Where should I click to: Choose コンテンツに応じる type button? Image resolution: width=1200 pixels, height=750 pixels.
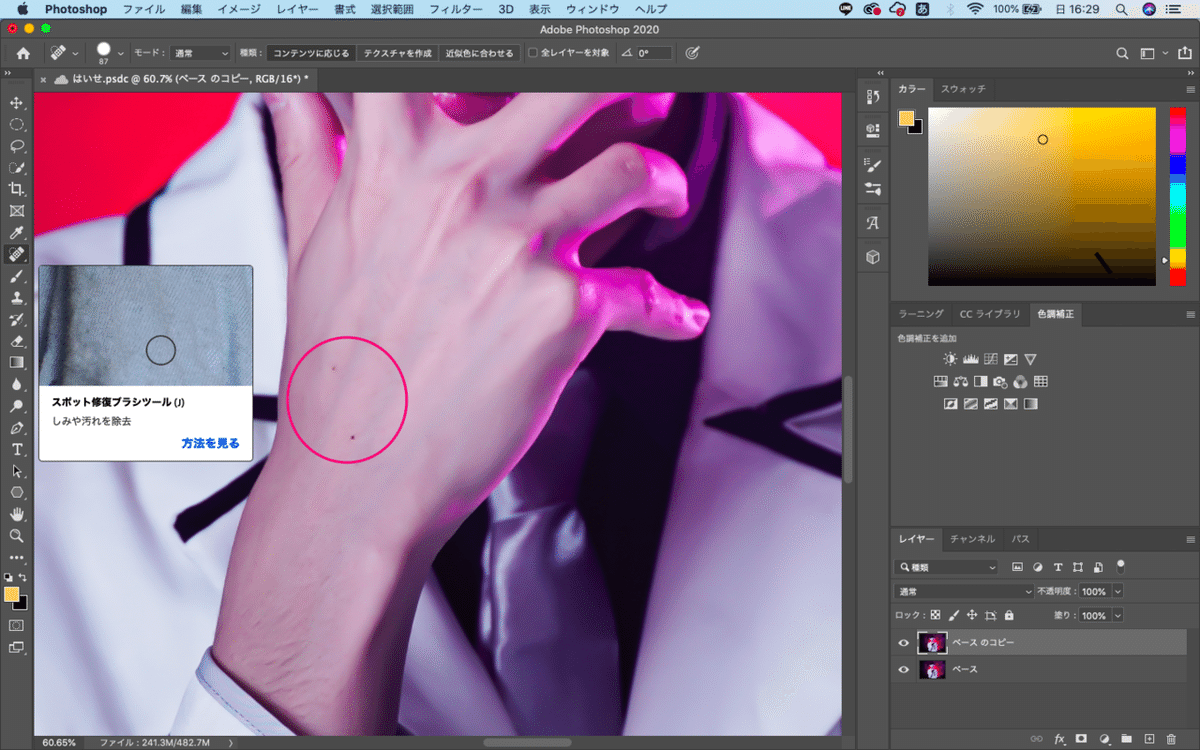click(311, 53)
